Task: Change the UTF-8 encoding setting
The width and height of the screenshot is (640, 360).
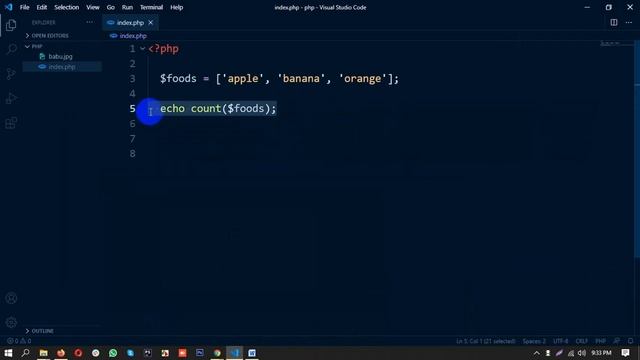Action: 560,341
